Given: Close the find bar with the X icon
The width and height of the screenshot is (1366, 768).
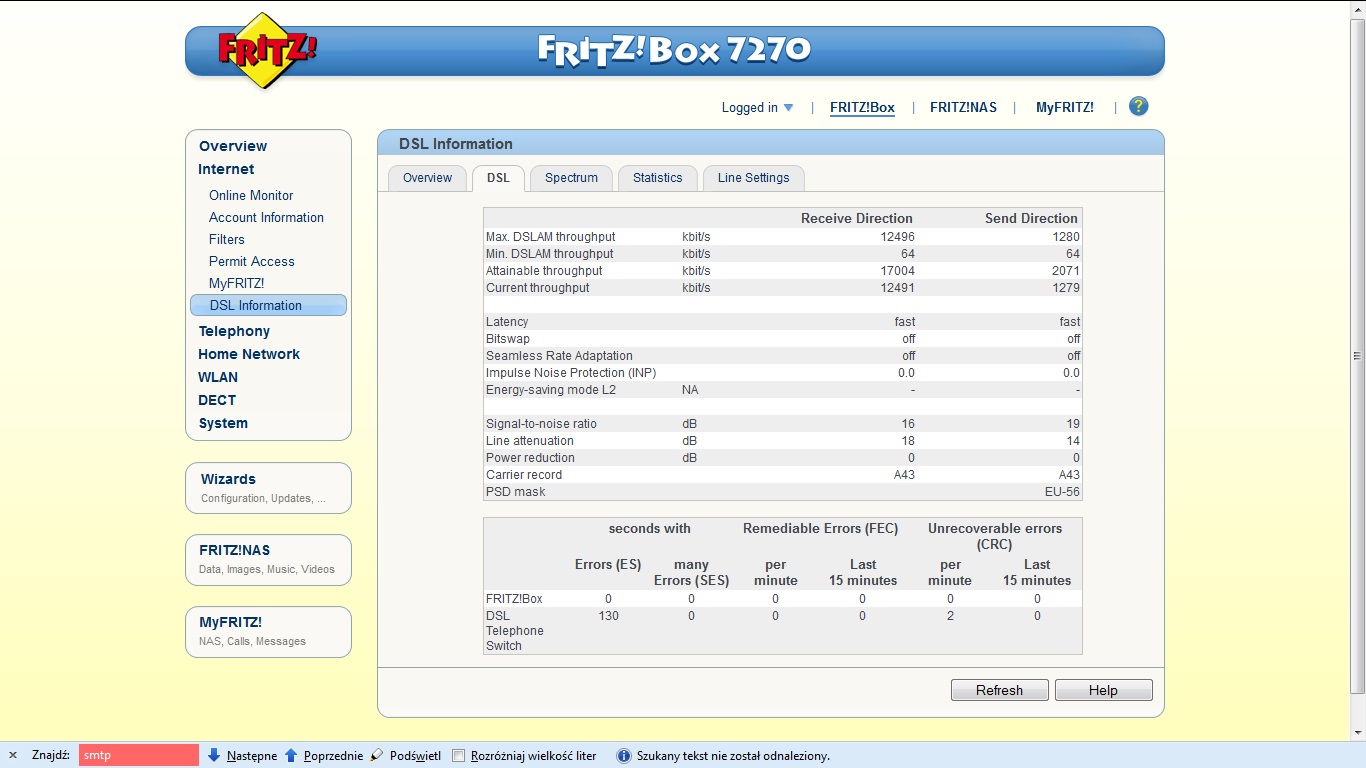Looking at the screenshot, I should (13, 755).
